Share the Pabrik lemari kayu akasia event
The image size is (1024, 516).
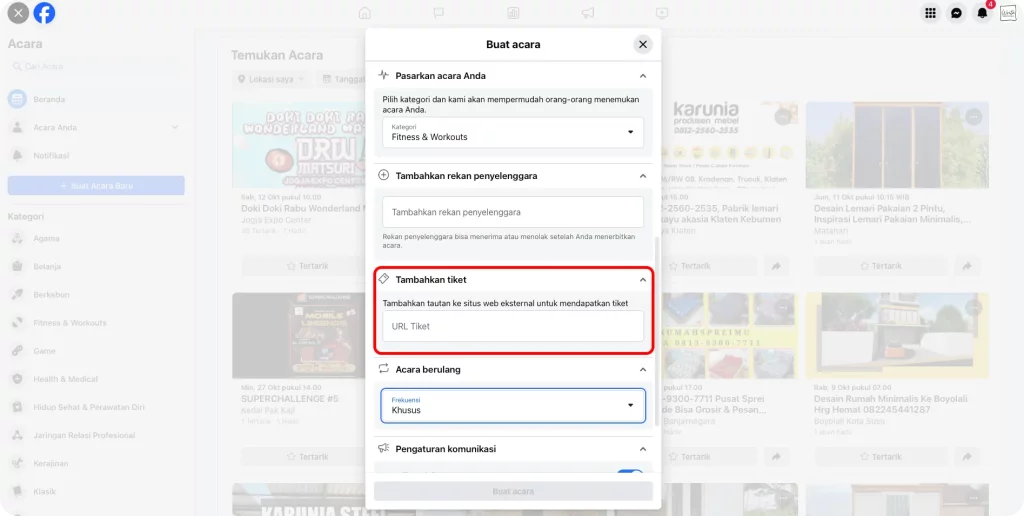coord(776,266)
